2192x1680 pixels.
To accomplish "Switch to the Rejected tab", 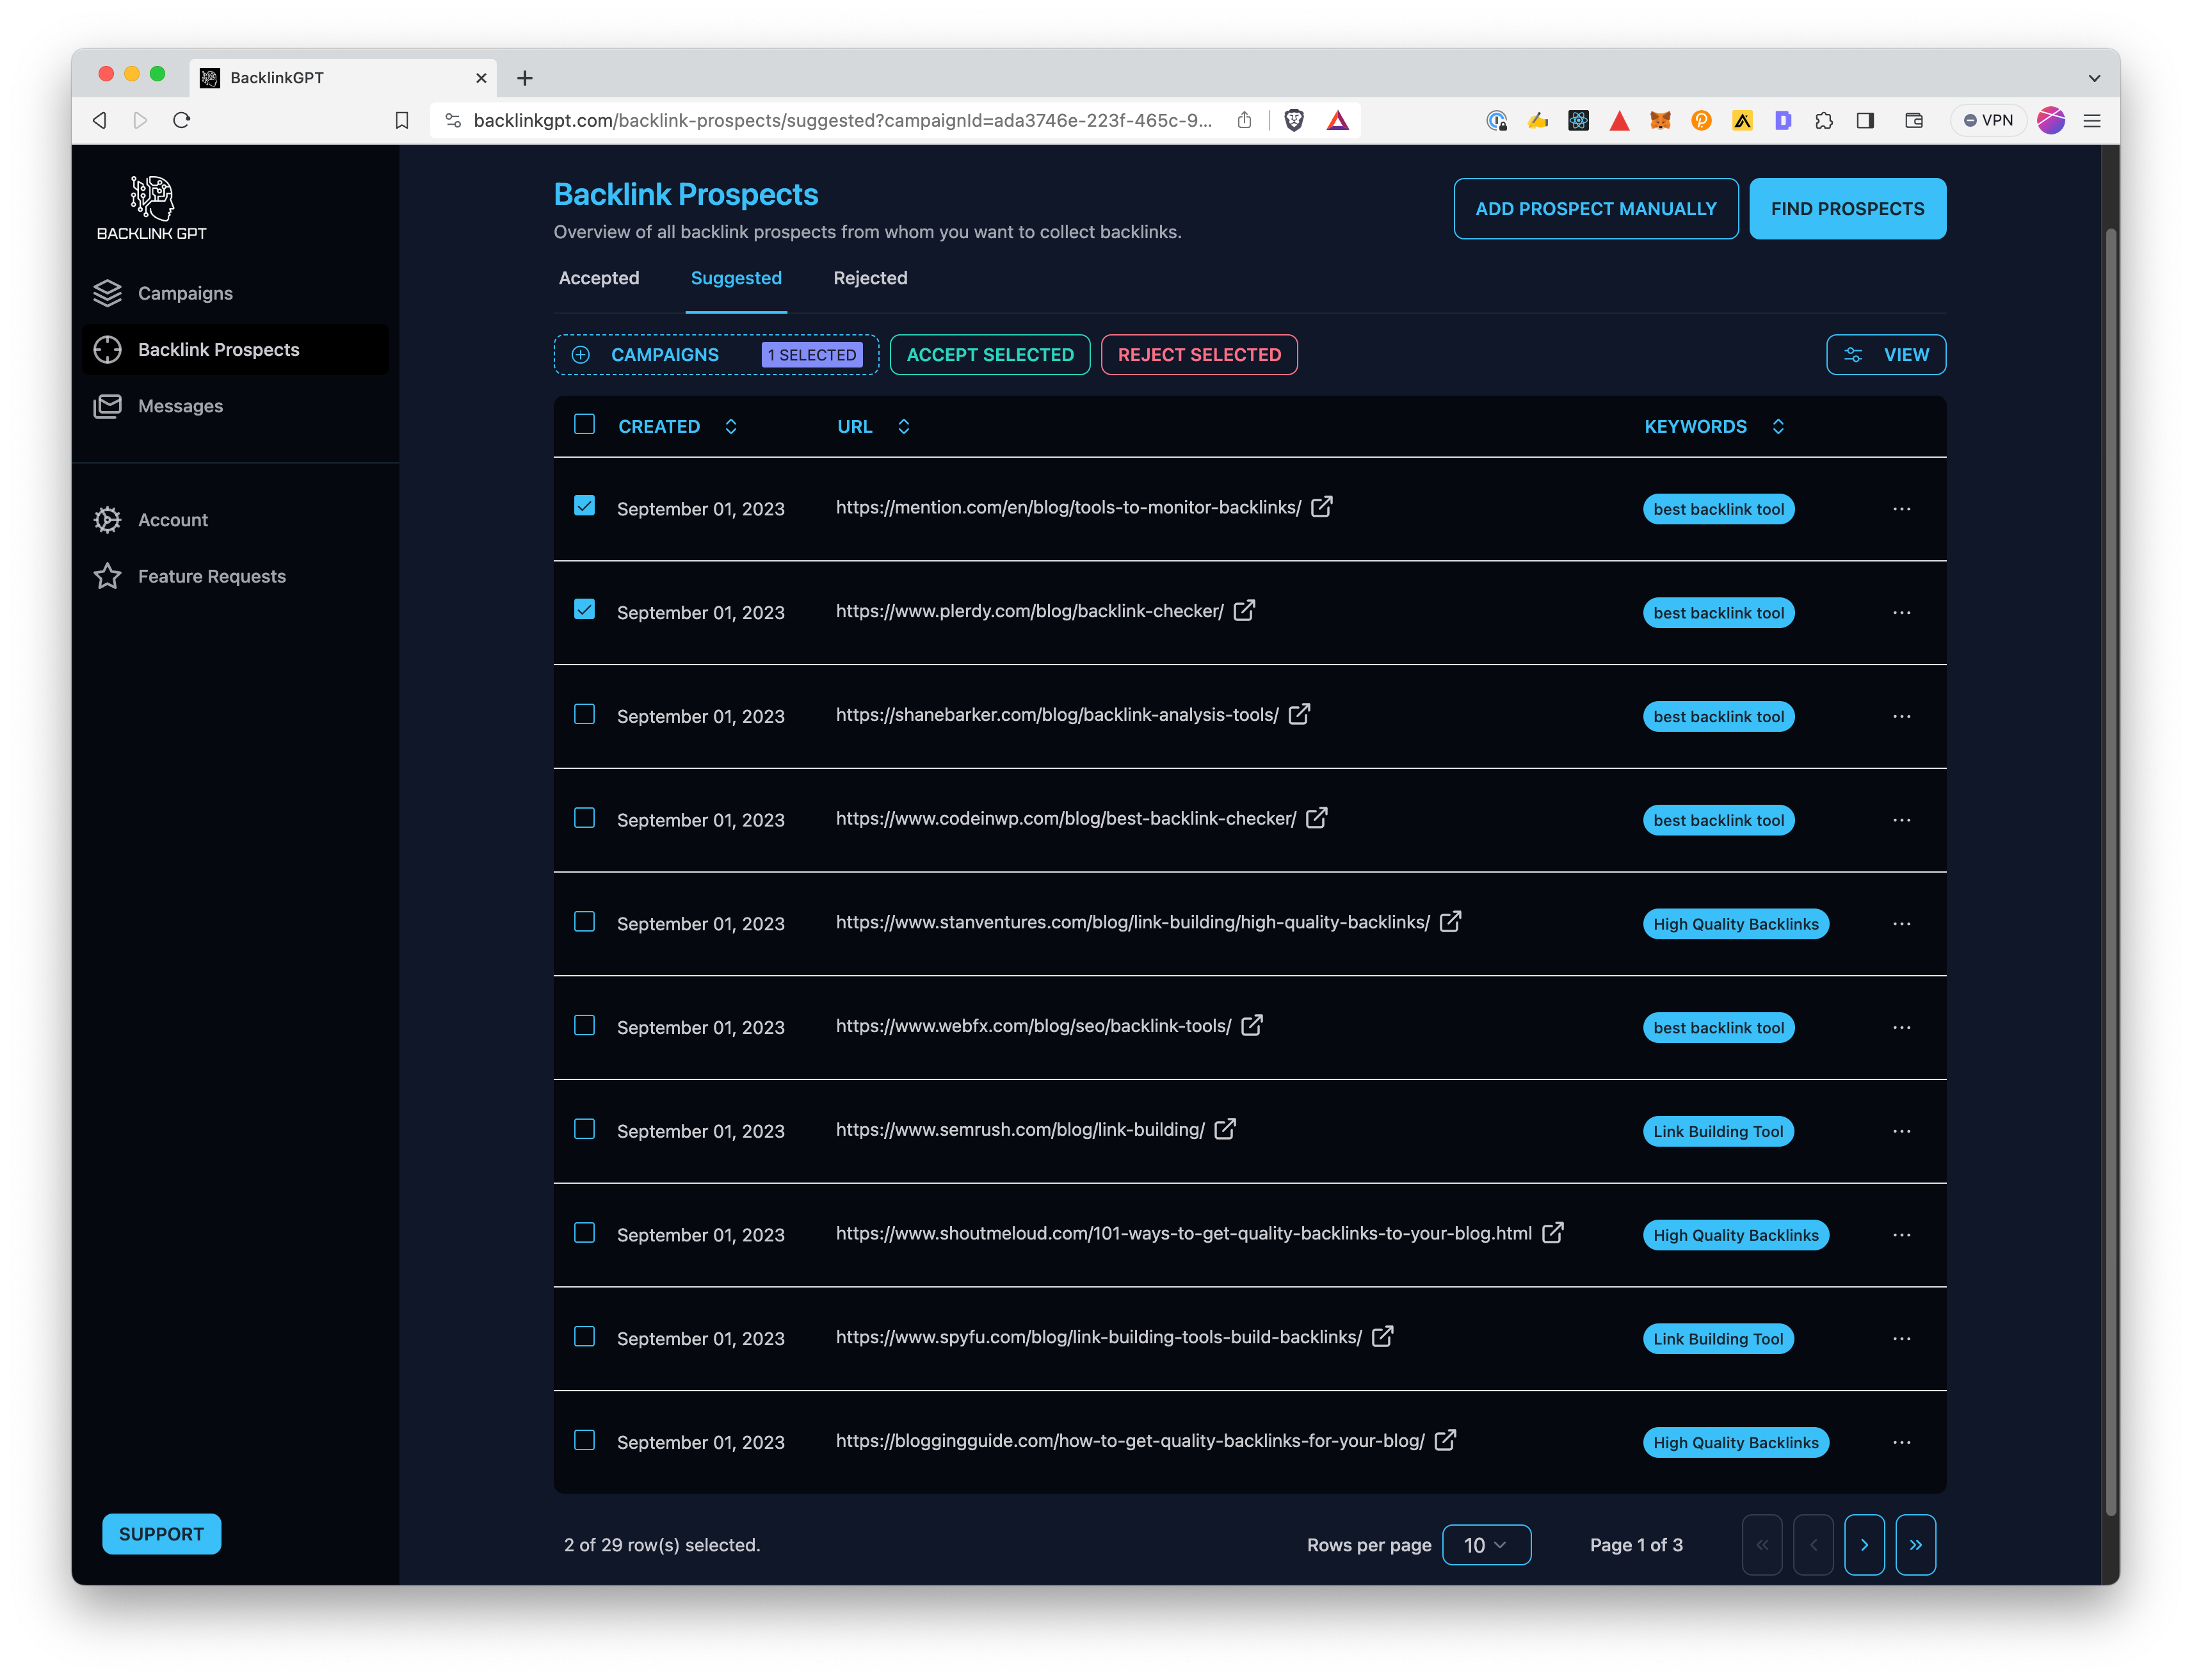I will coord(870,278).
